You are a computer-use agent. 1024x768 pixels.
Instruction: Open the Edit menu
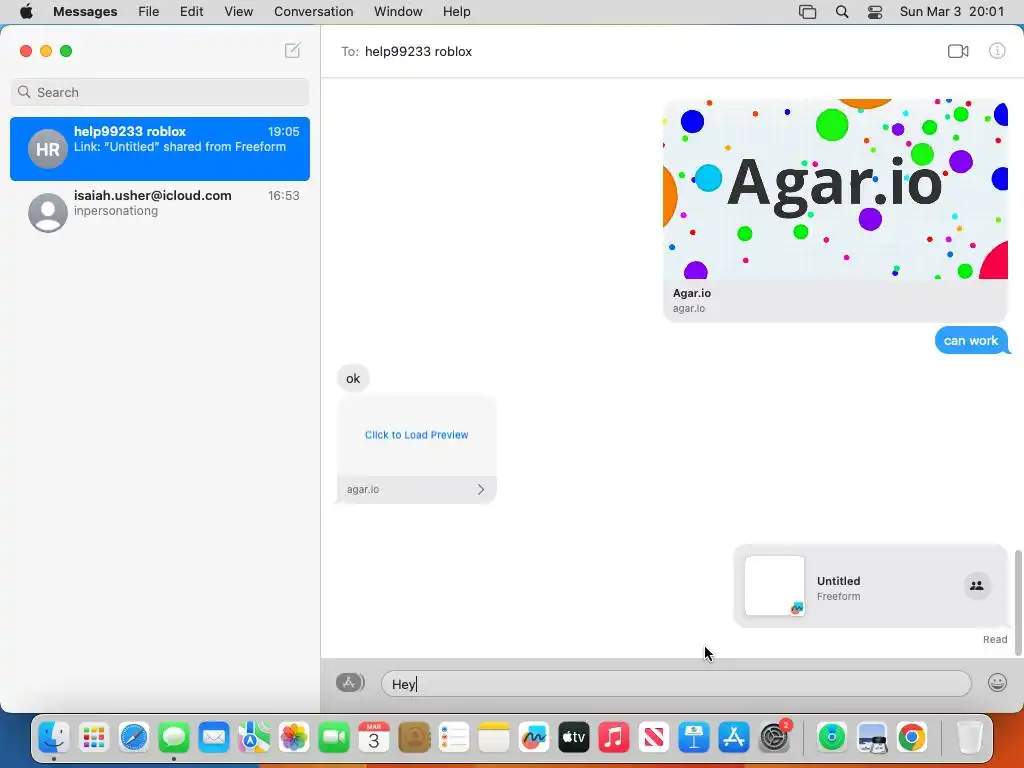coord(191,12)
